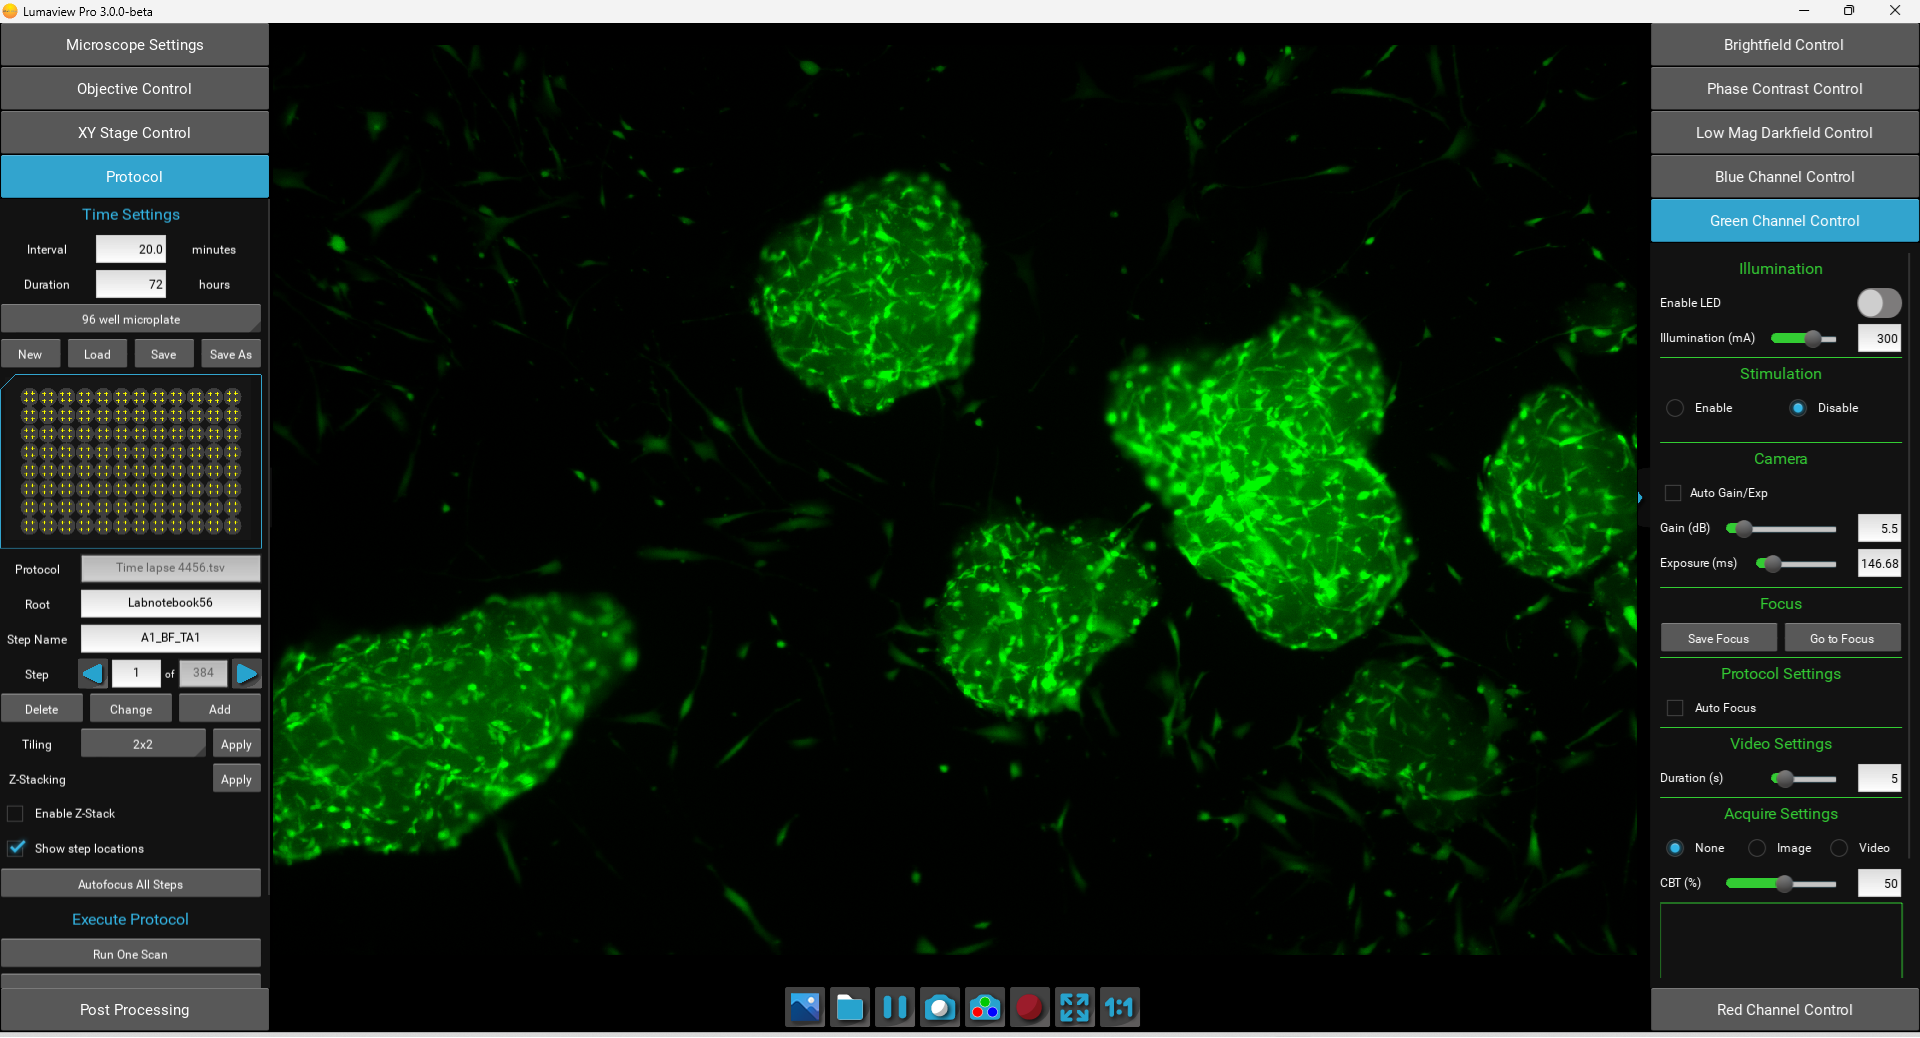Adjust the Illumination (mA) slider
Image resolution: width=1920 pixels, height=1038 pixels.
pyautogui.click(x=1804, y=339)
